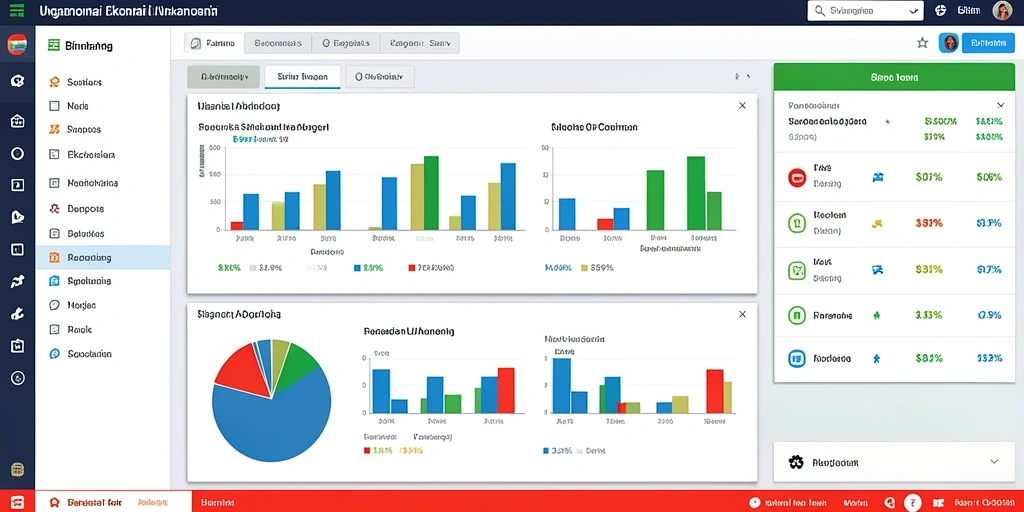Click the star favorite icon
The width and height of the screenshot is (1024, 512).
pyautogui.click(x=922, y=43)
